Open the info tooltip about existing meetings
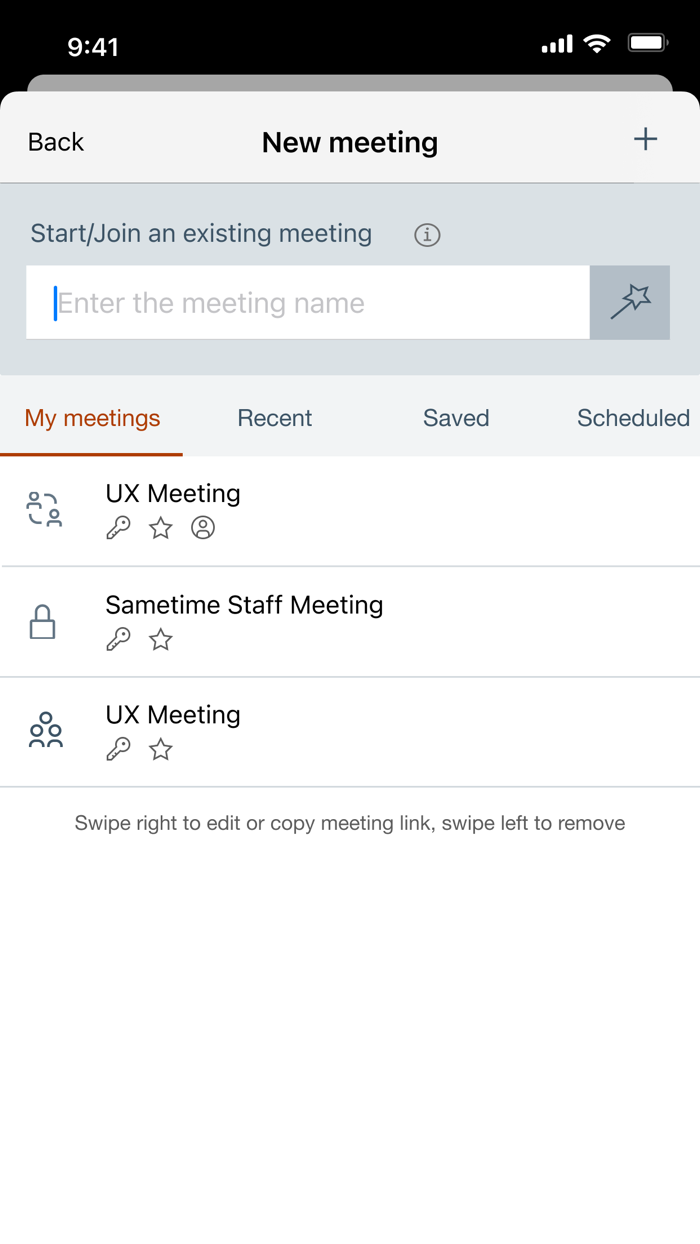This screenshot has width=700, height=1244. (x=427, y=235)
